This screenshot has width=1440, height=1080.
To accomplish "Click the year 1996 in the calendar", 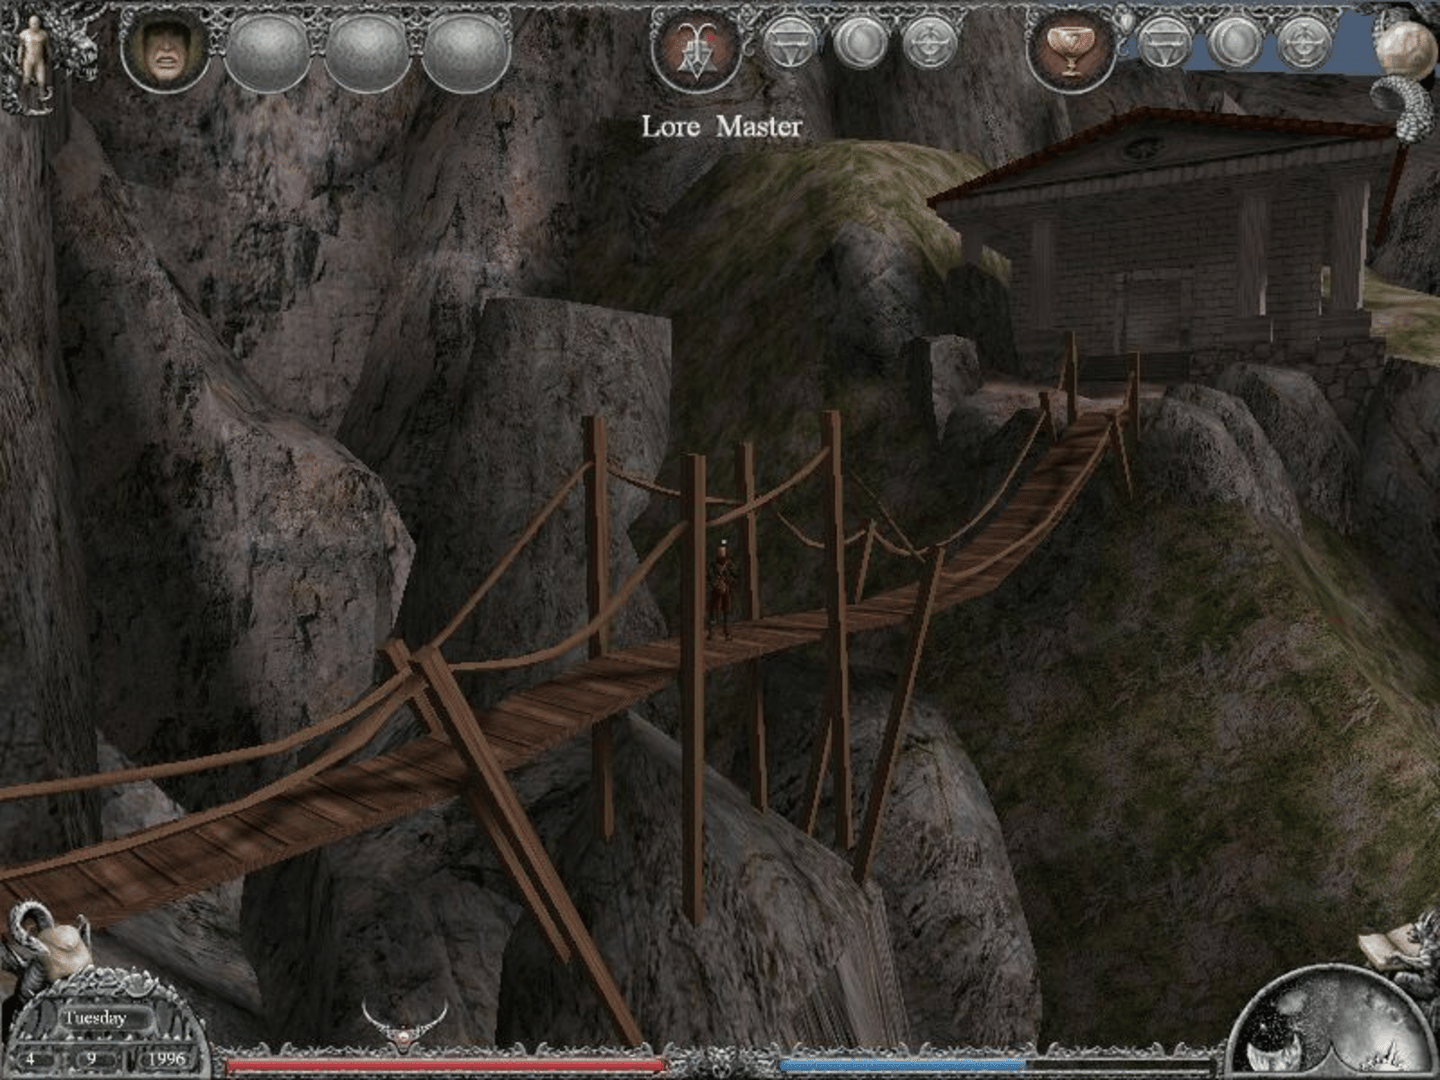I will coord(166,1058).
